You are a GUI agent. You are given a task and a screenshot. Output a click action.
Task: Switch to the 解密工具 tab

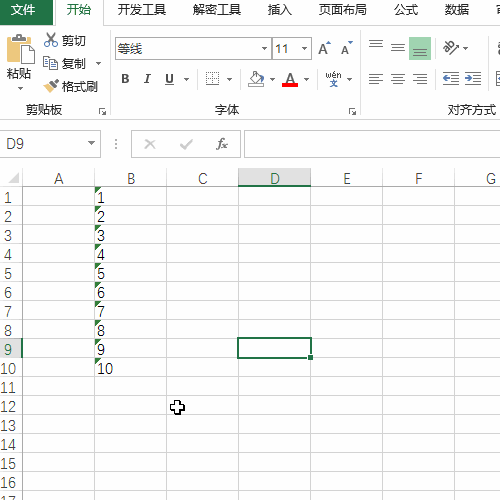(217, 10)
